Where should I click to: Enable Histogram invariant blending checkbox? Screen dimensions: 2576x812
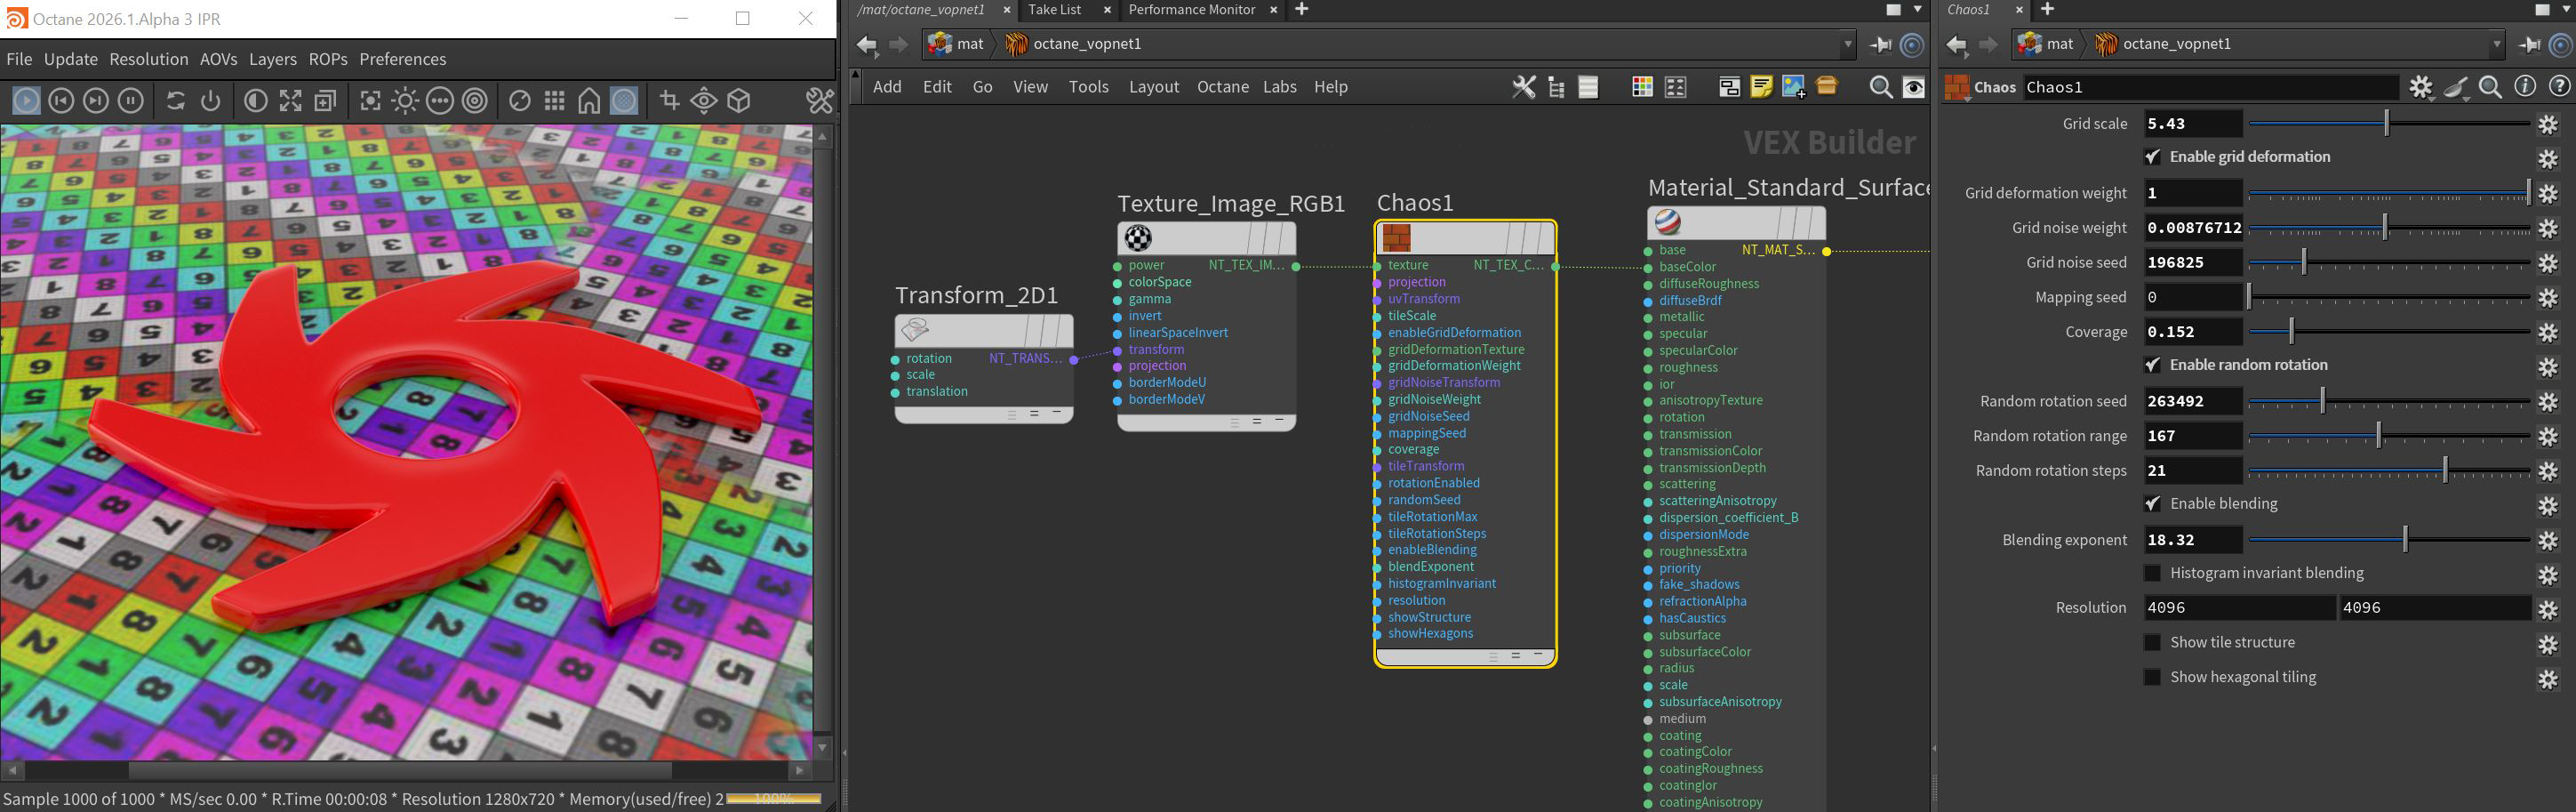(x=2153, y=573)
